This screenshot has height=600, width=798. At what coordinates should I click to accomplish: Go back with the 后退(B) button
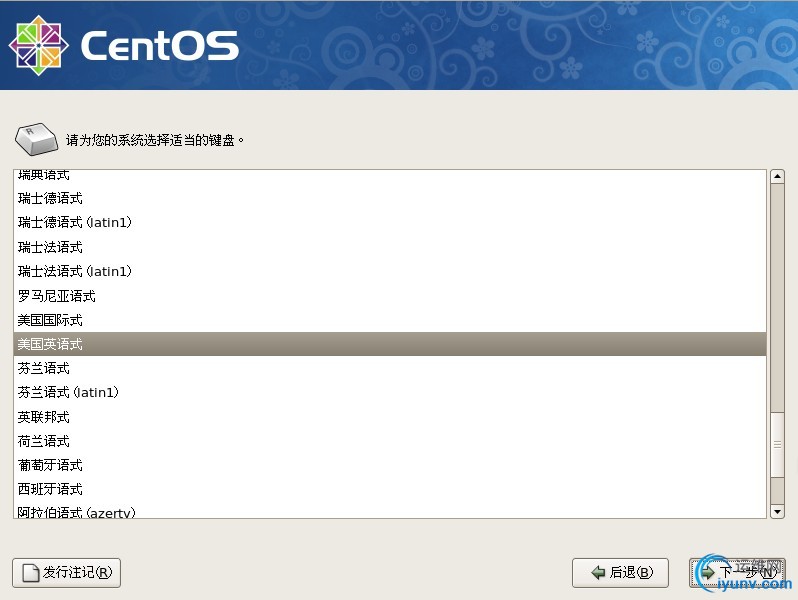coord(620,573)
